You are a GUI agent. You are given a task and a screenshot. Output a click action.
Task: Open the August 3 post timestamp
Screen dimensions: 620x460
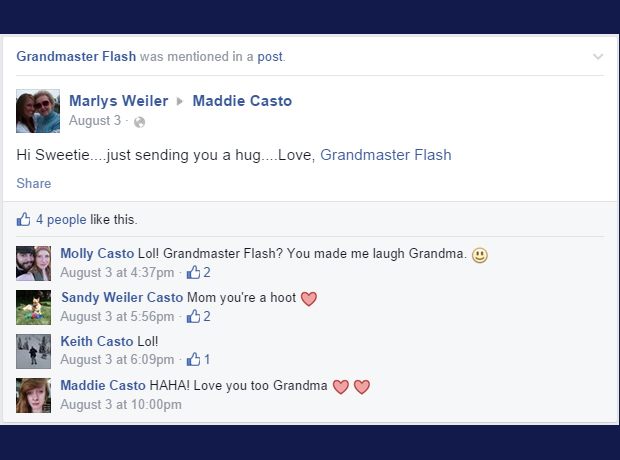(x=95, y=120)
